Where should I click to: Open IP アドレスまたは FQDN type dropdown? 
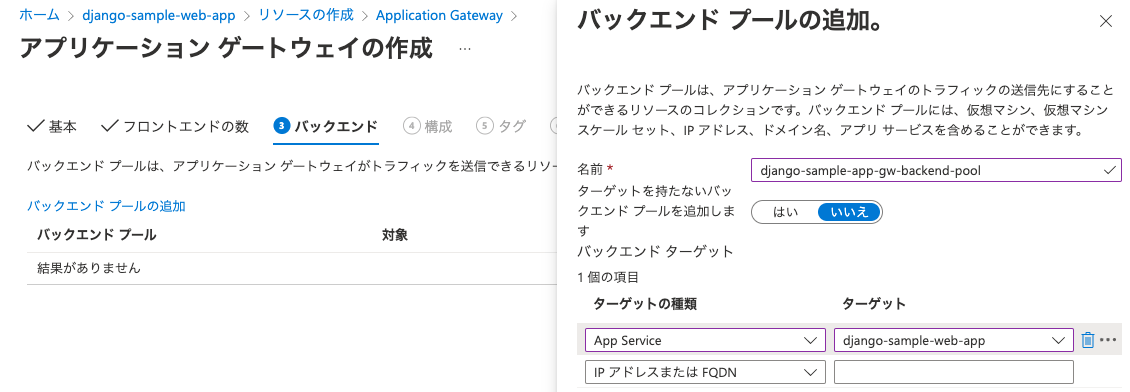pyautogui.click(x=705, y=373)
